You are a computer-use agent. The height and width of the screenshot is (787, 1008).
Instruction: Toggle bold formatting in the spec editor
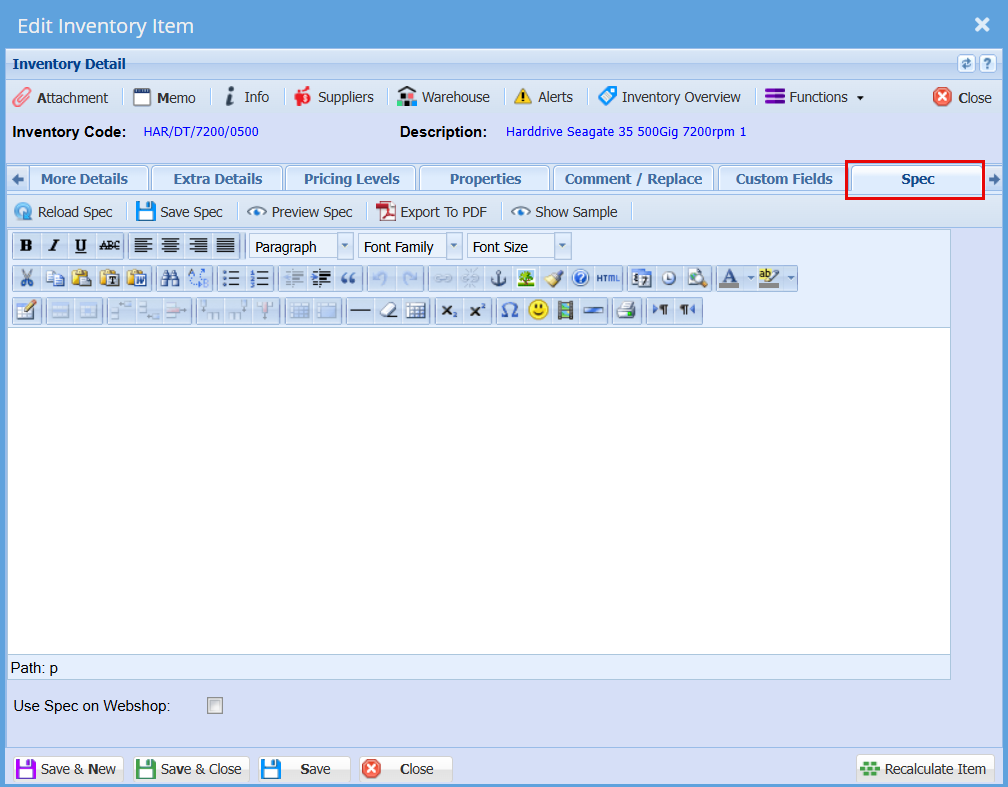pyautogui.click(x=26, y=246)
